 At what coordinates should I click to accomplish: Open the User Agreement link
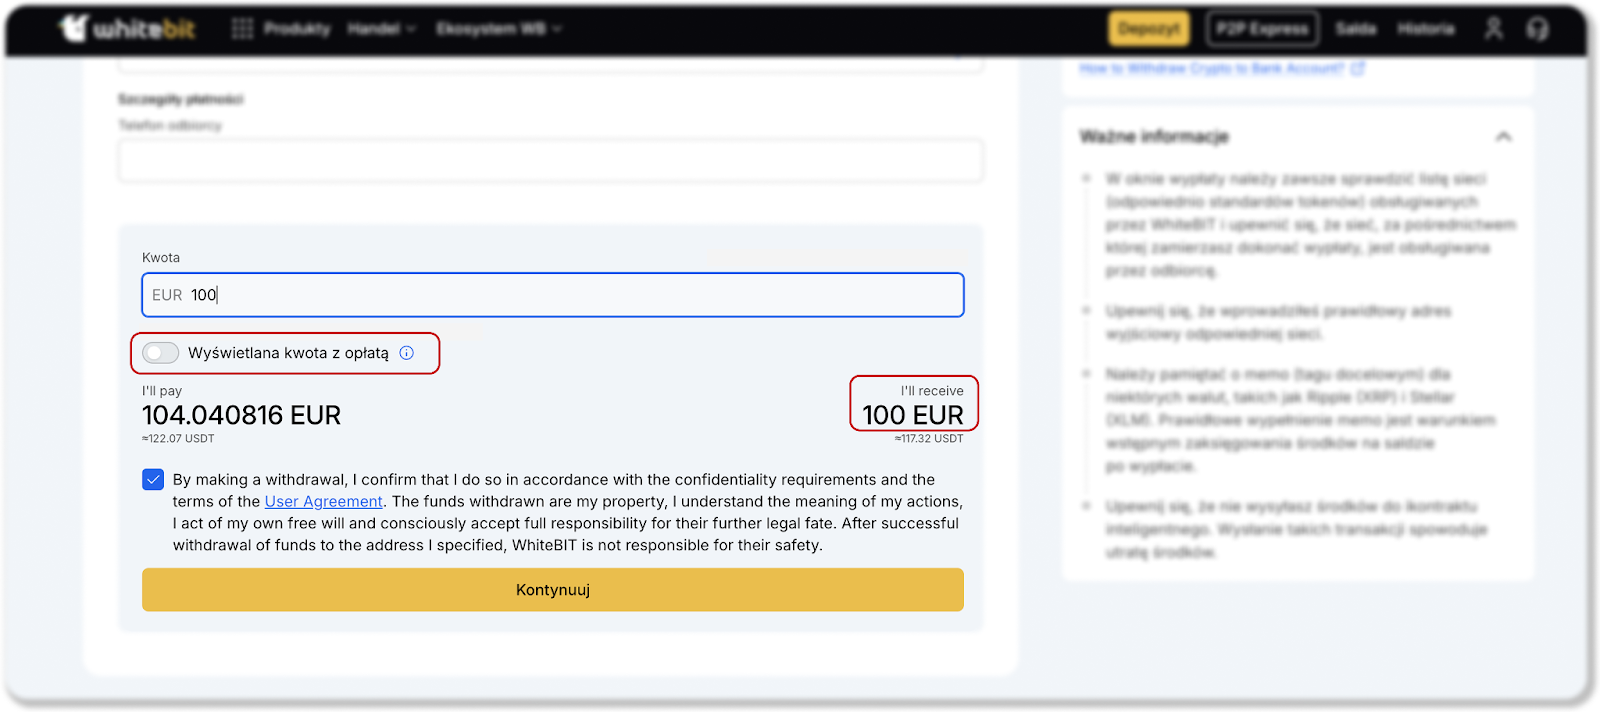click(323, 502)
